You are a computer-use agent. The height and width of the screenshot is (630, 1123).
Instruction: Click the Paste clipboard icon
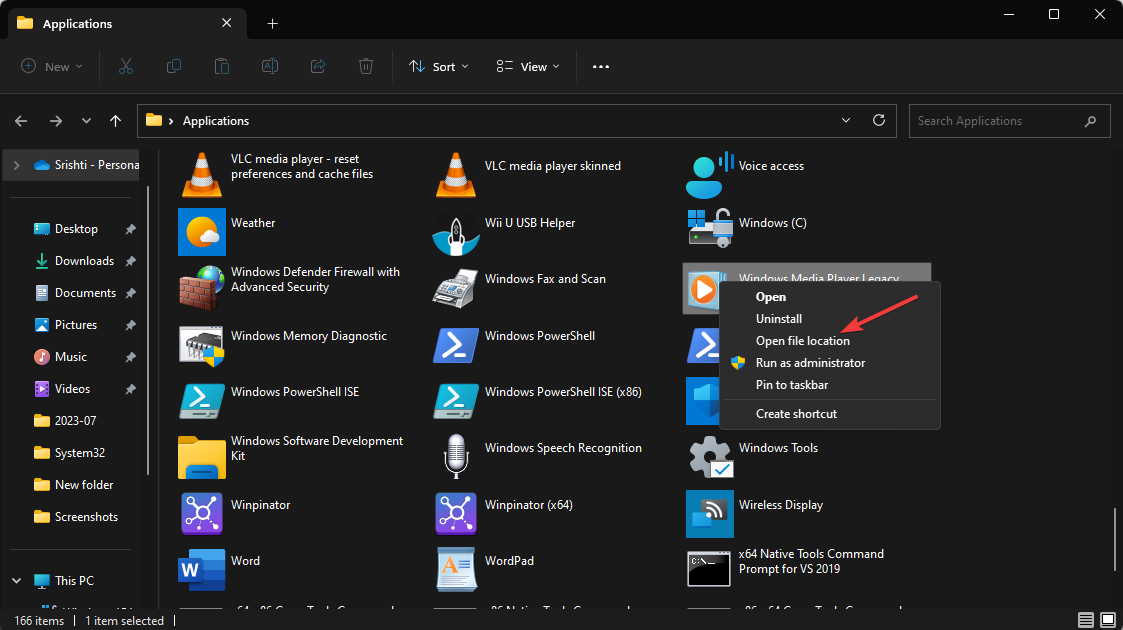coord(222,67)
